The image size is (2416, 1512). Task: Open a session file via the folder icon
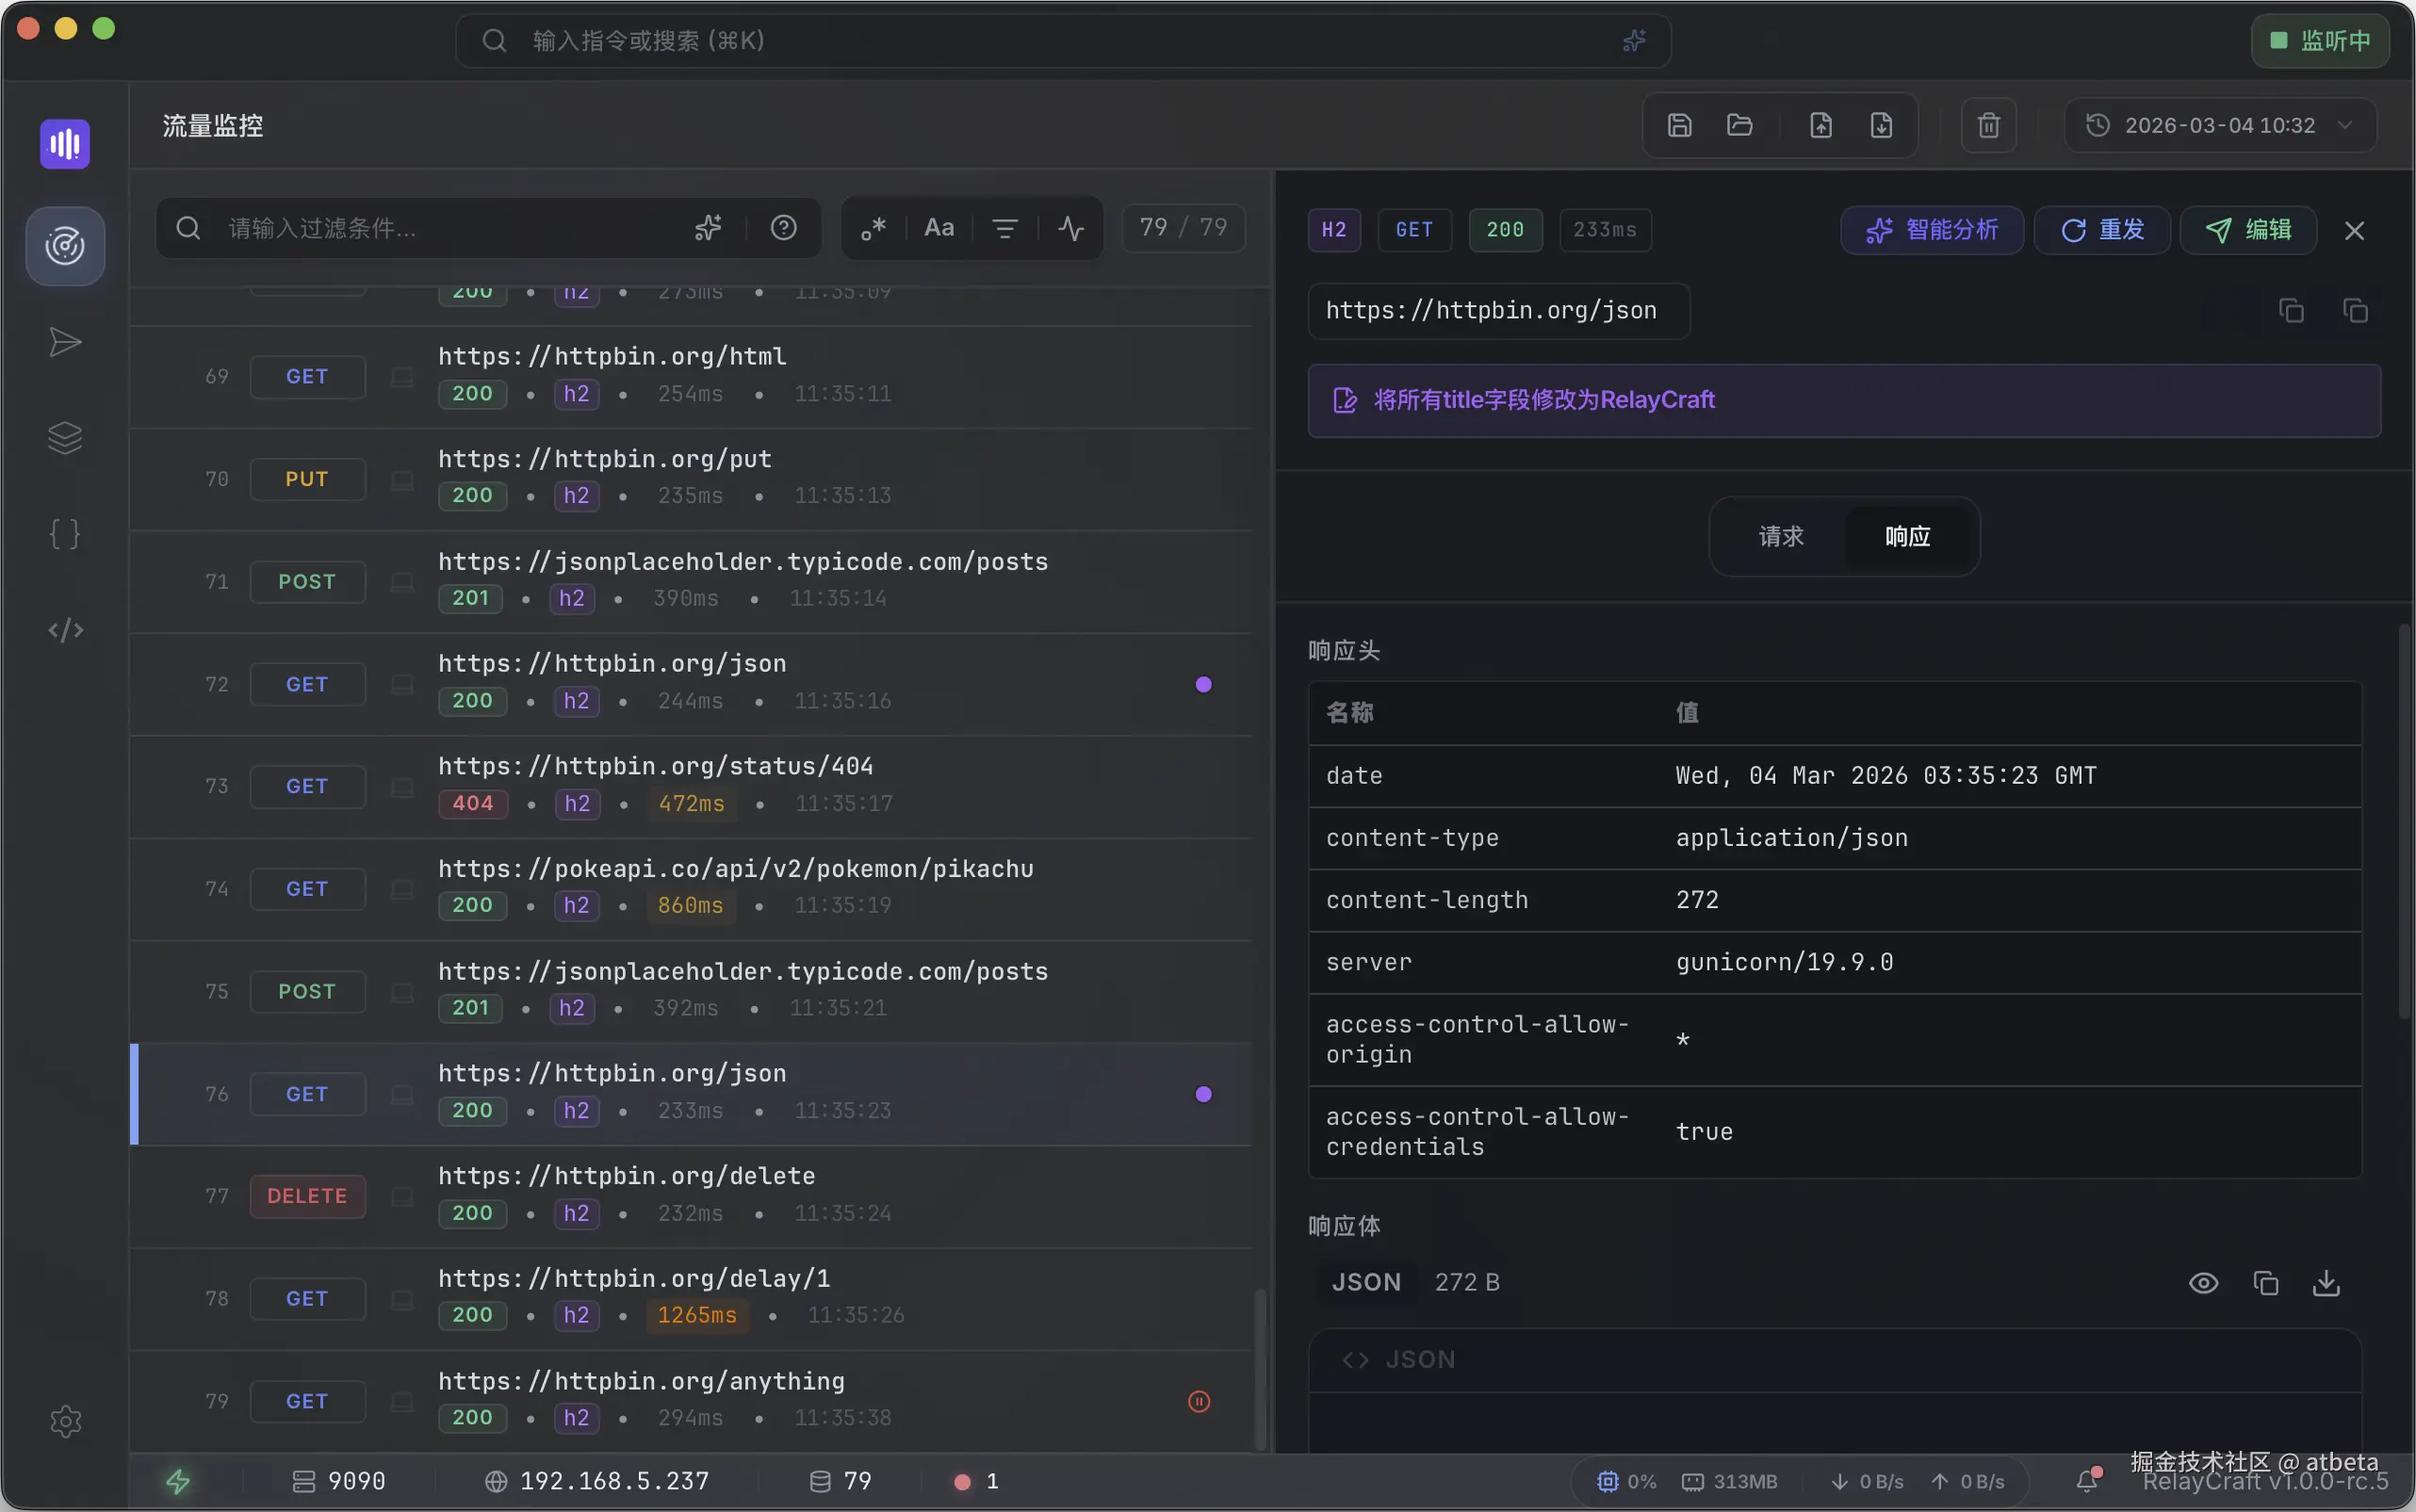click(1740, 124)
